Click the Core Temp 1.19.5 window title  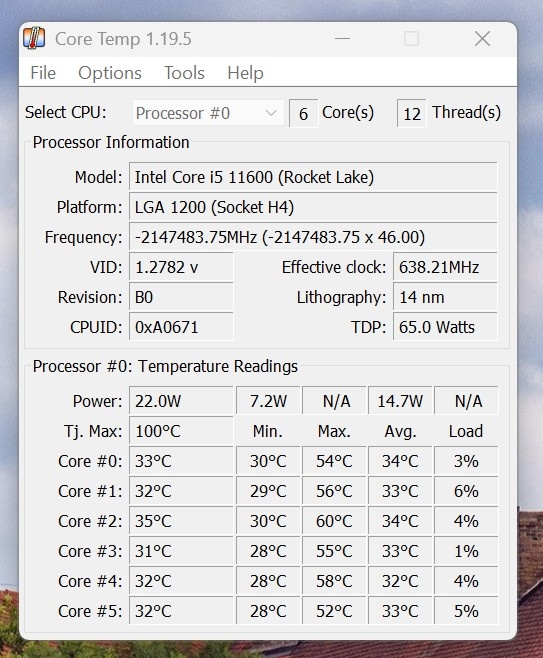coord(123,39)
